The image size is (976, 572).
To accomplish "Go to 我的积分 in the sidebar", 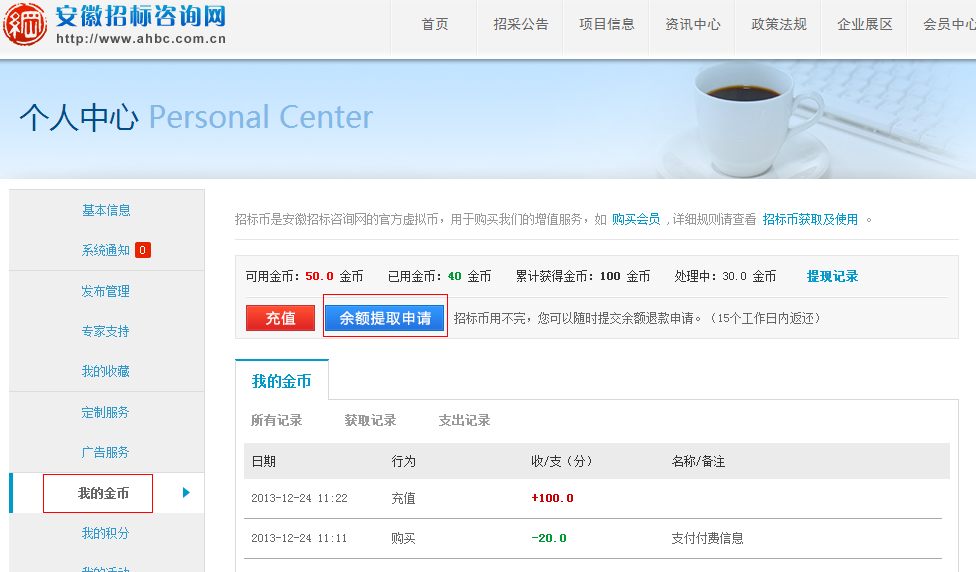I will pos(106,533).
